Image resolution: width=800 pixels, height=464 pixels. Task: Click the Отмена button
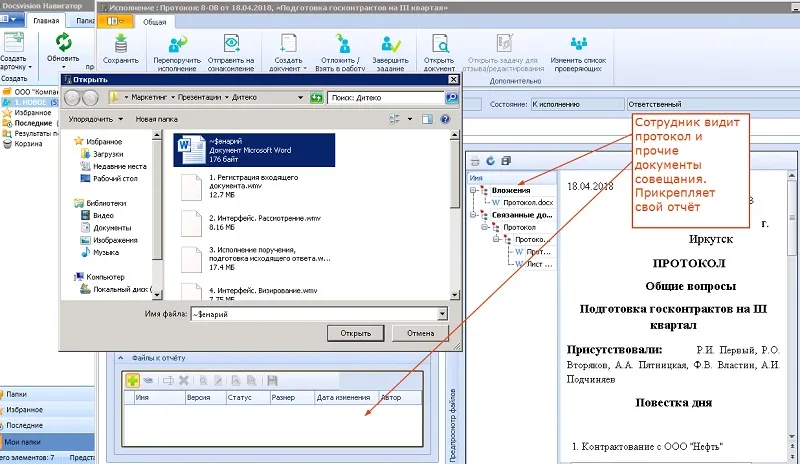click(414, 333)
